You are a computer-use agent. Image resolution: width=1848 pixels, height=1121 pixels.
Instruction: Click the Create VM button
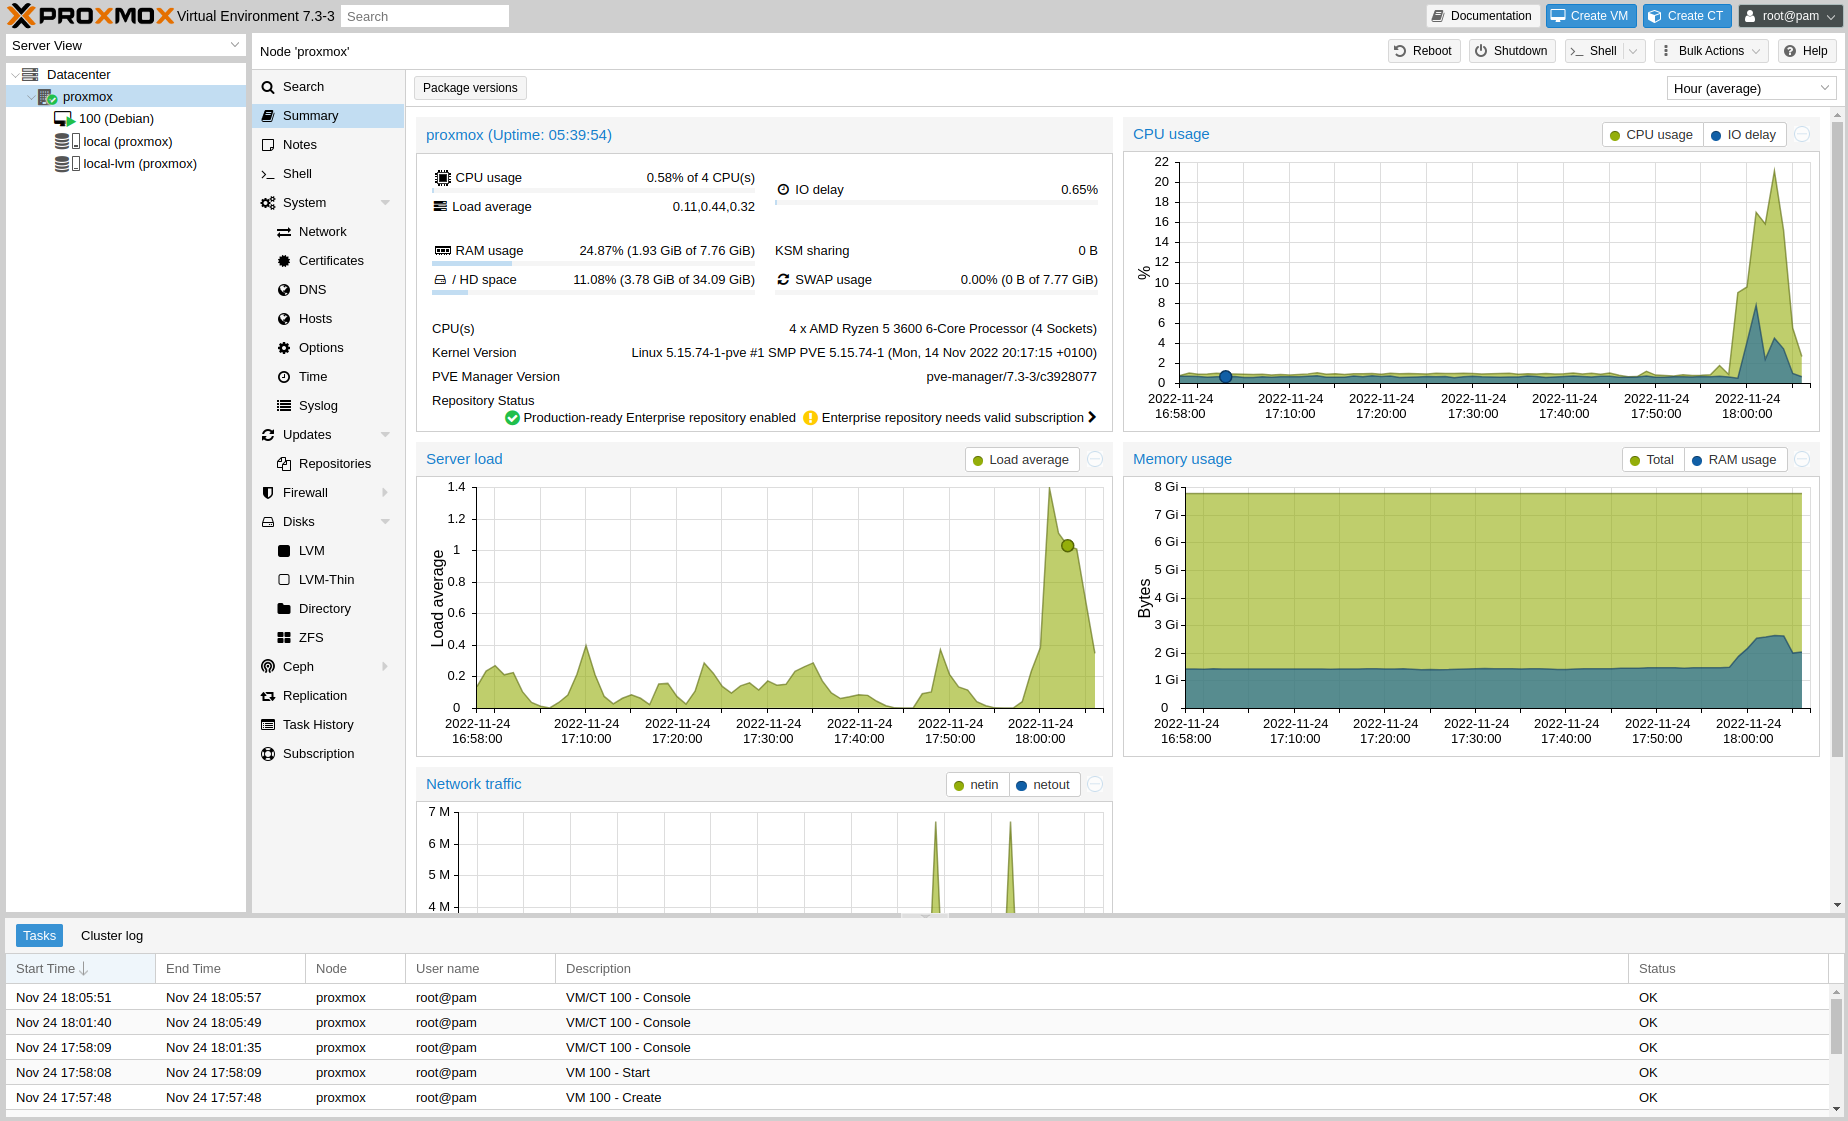tap(1591, 16)
